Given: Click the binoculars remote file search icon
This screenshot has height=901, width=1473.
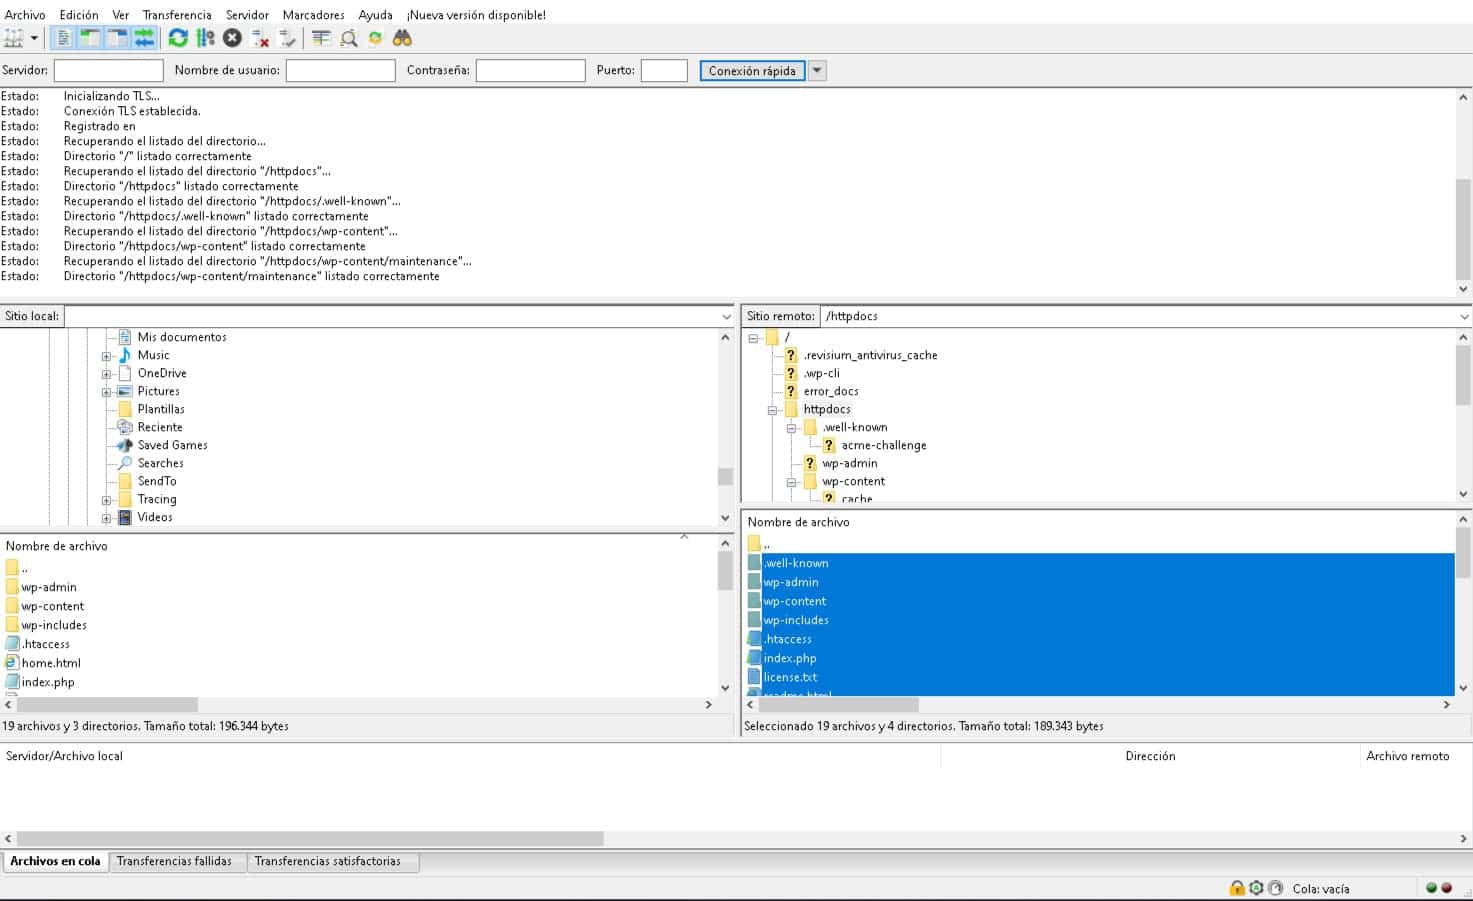Looking at the screenshot, I should pyautogui.click(x=402, y=38).
